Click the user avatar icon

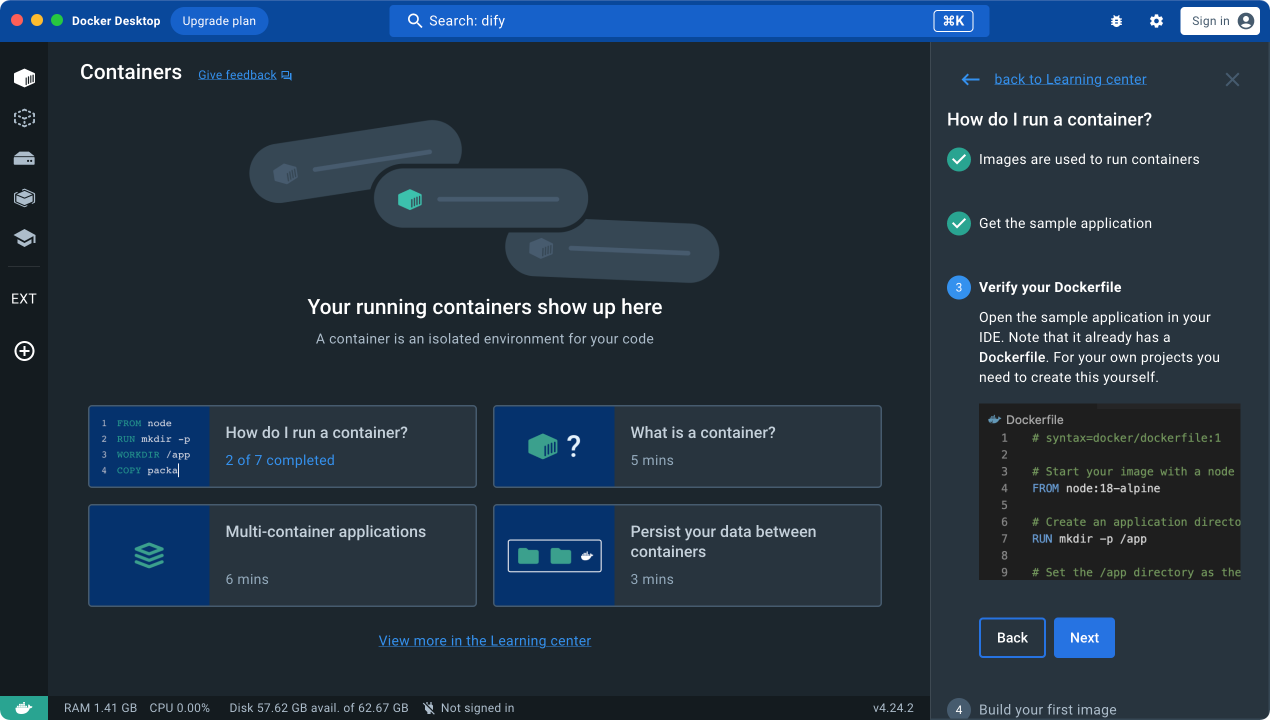coord(1245,21)
